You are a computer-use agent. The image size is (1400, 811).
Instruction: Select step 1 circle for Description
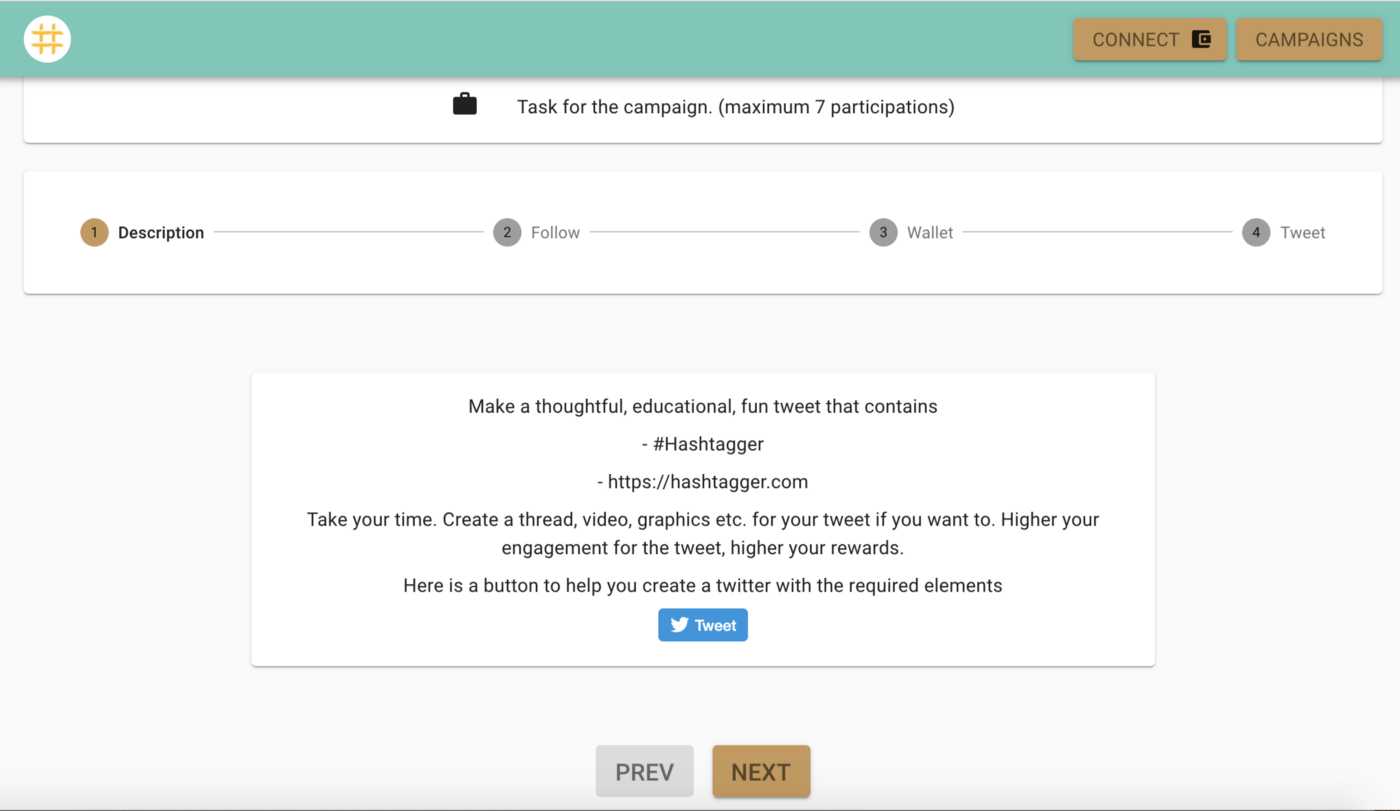tap(94, 233)
